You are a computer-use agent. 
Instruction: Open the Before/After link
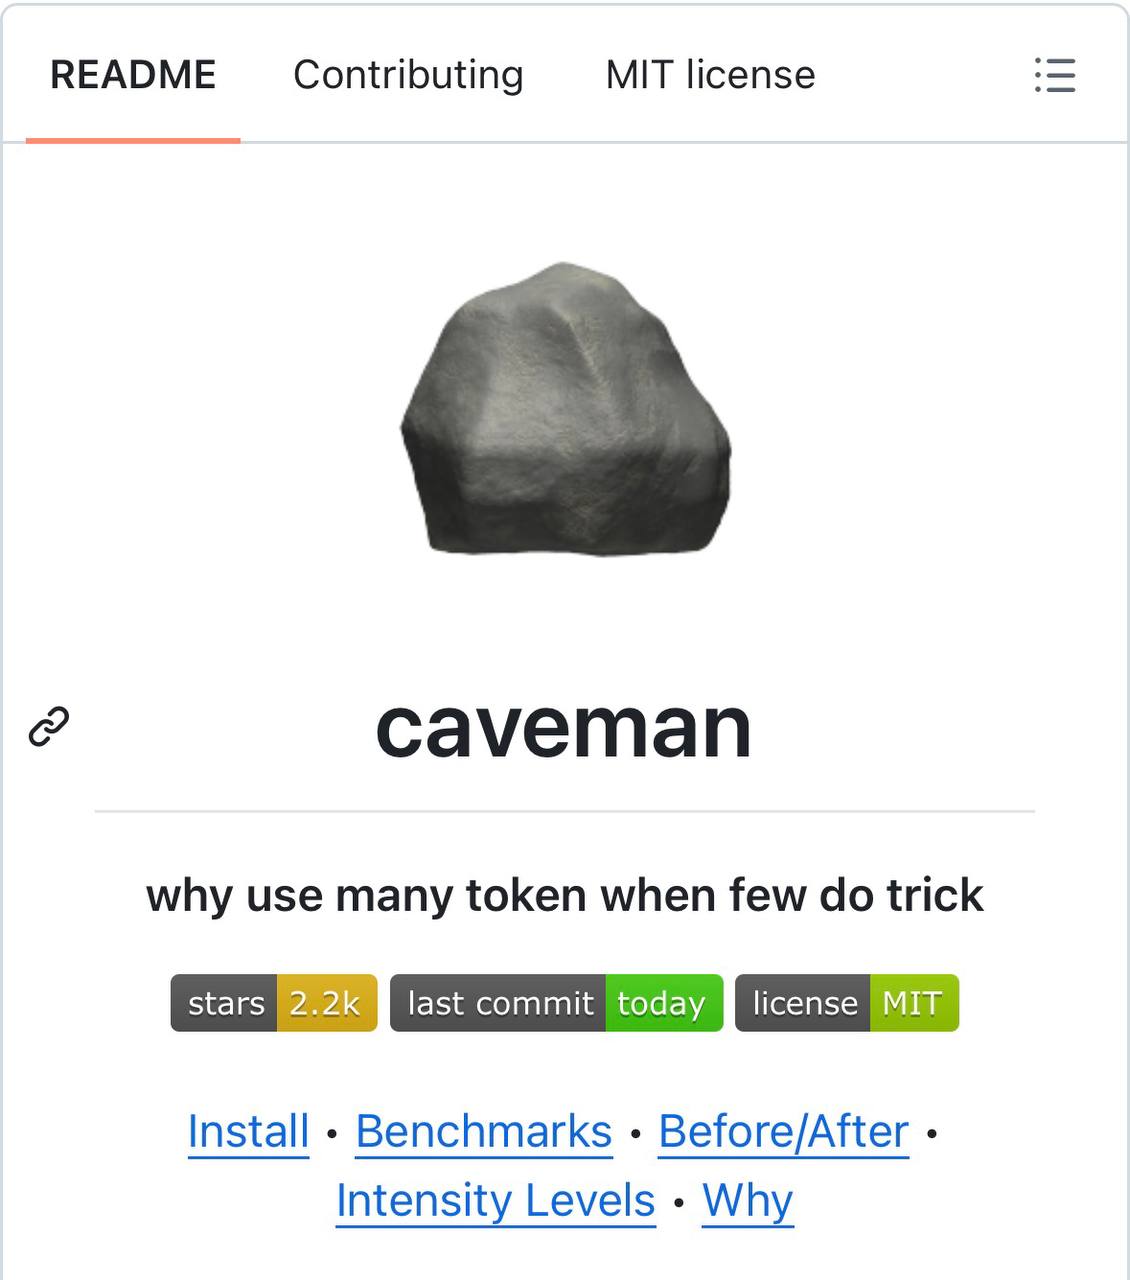784,1132
